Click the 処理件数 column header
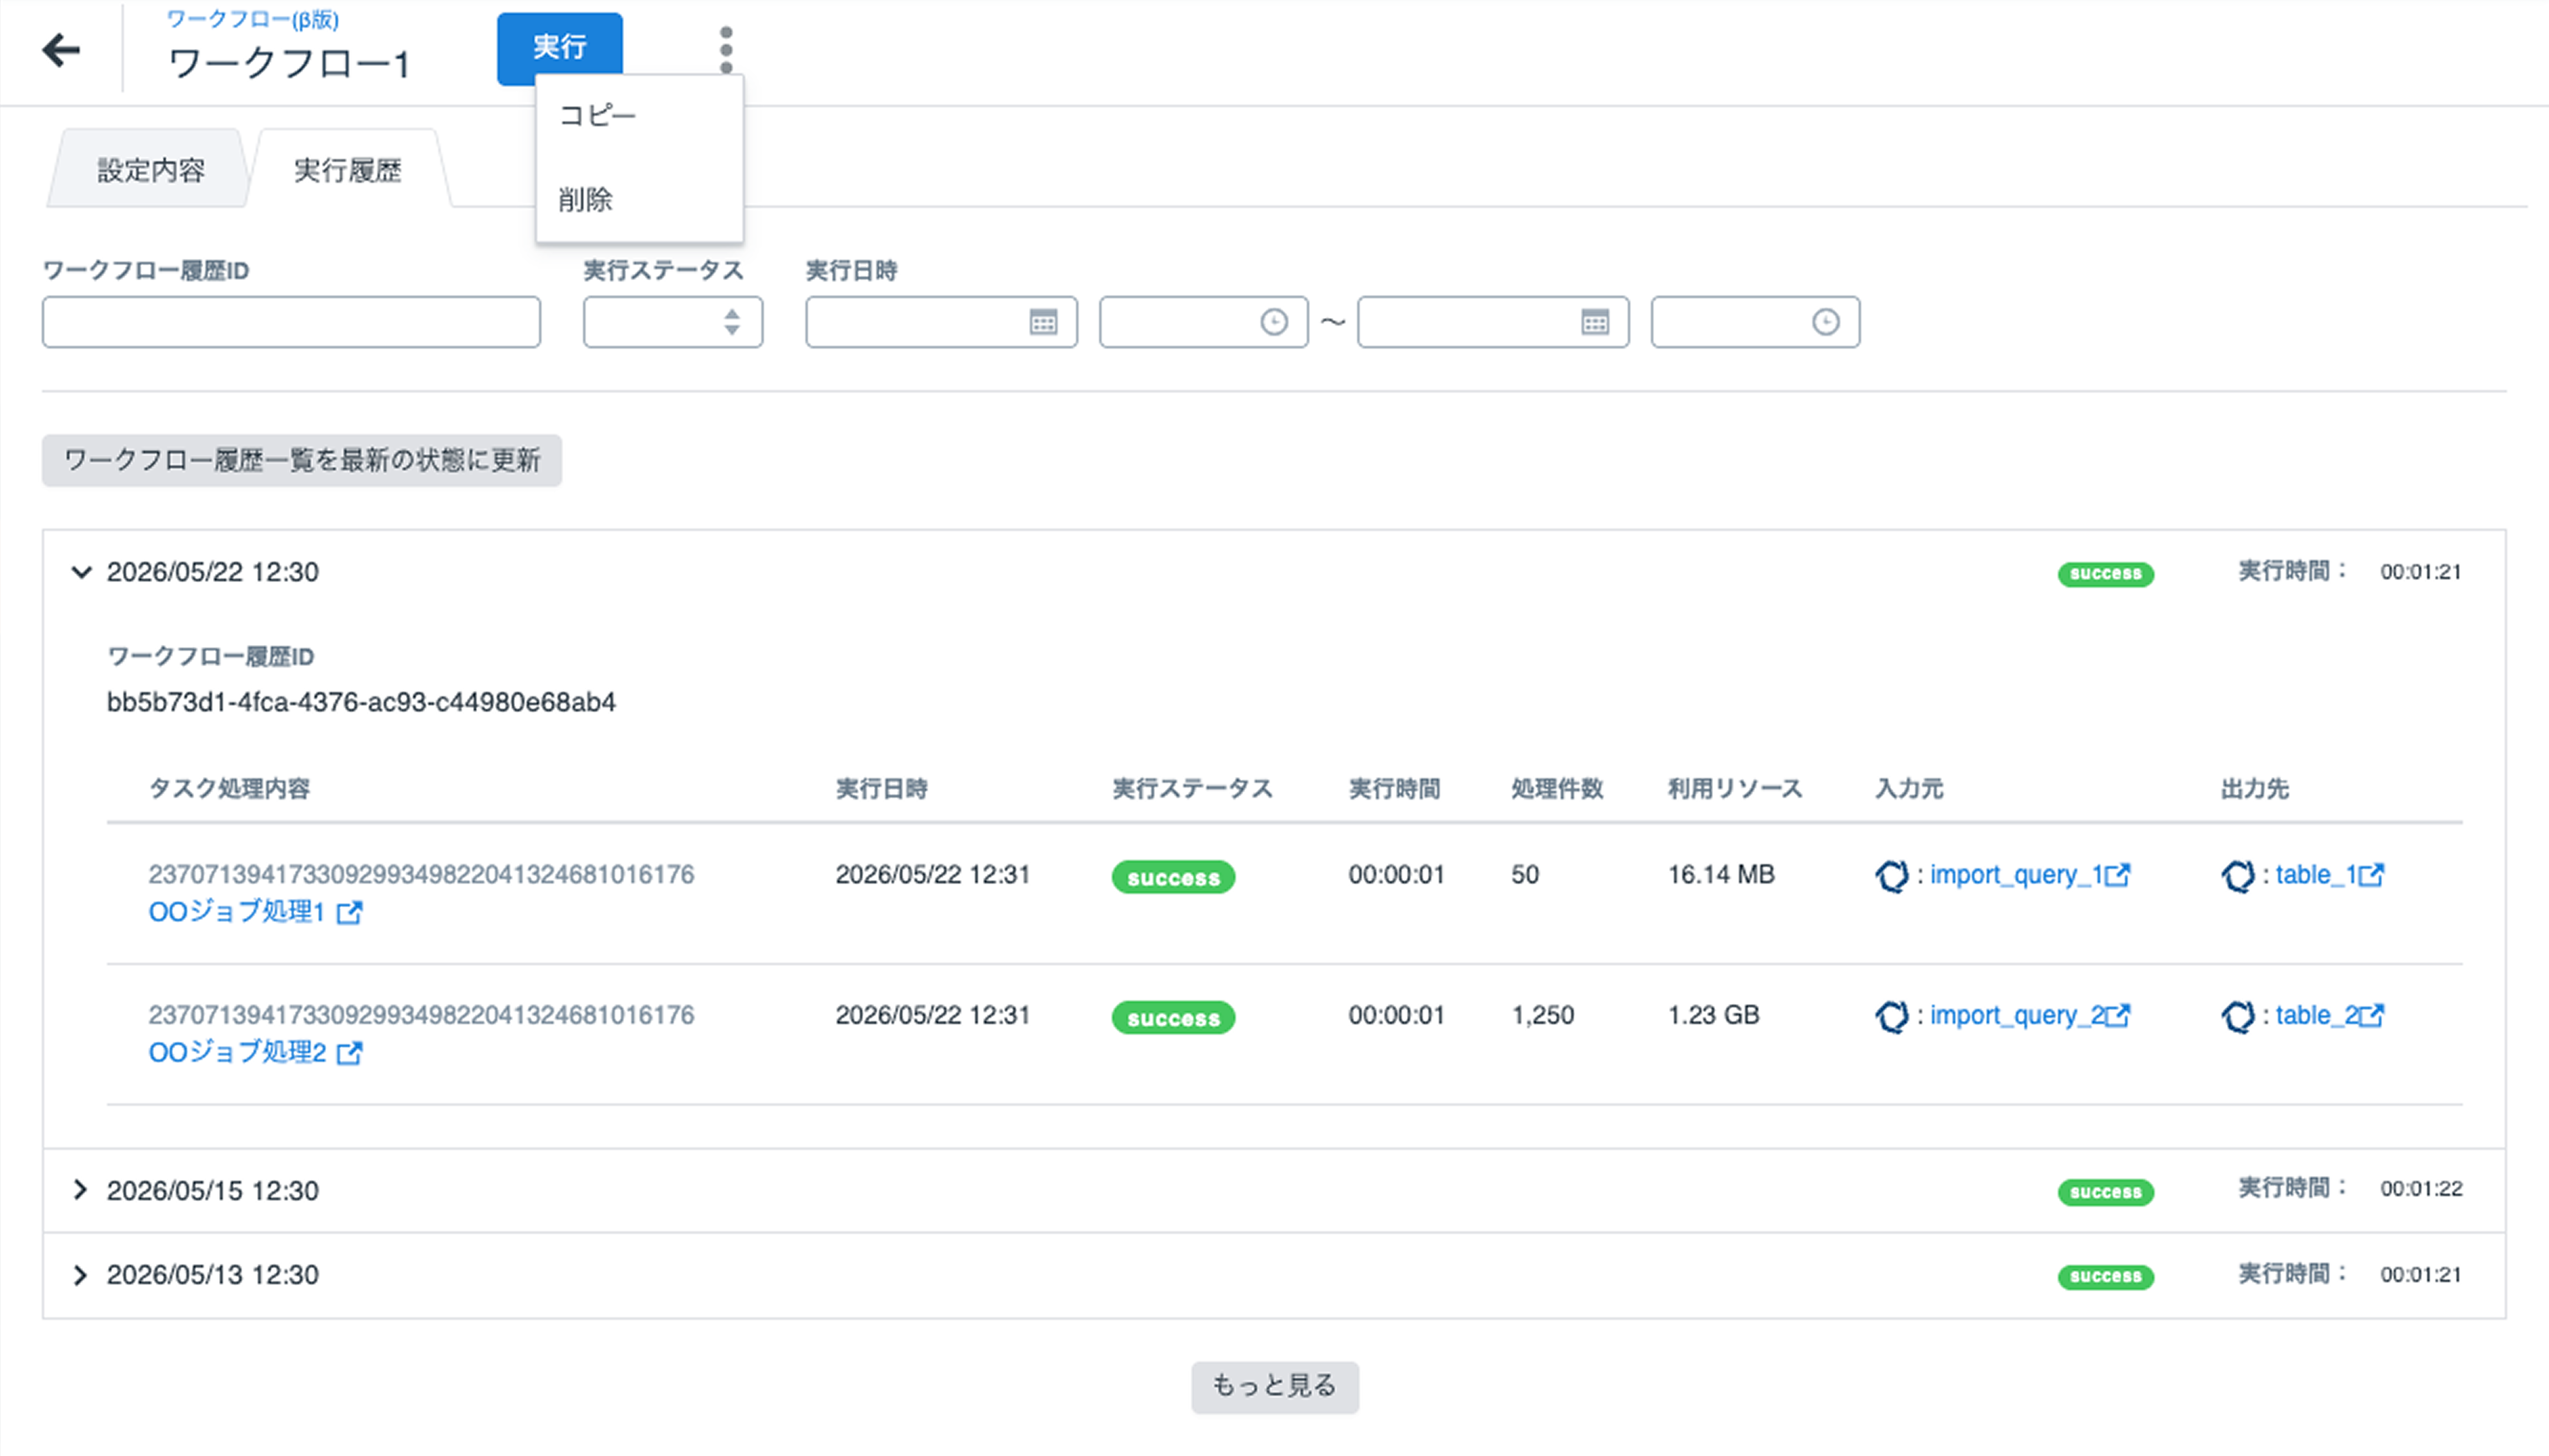Image resolution: width=2549 pixels, height=1456 pixels. pos(1557,788)
